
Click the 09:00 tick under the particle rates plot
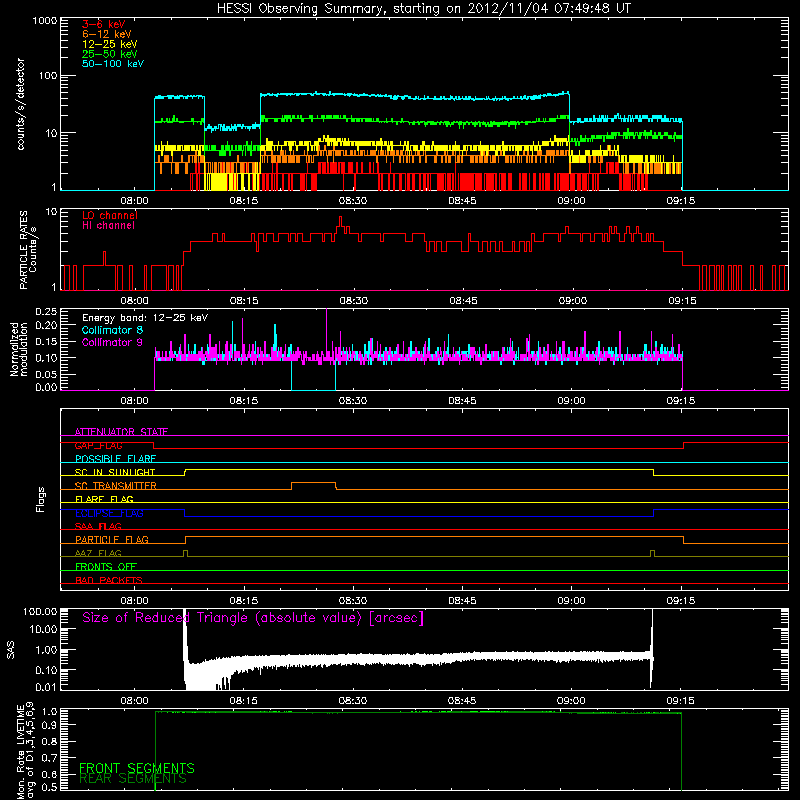[572, 301]
